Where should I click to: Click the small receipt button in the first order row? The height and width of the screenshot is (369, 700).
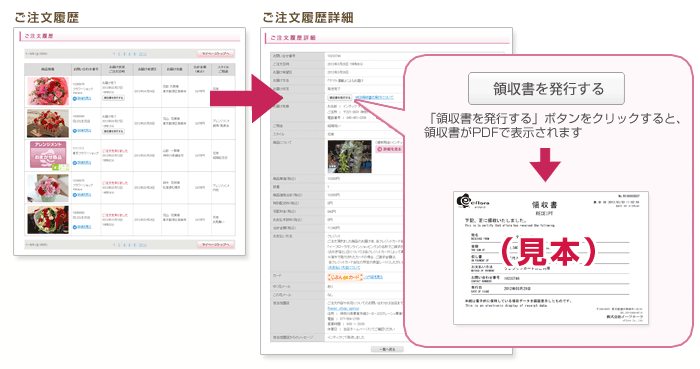pyautogui.click(x=113, y=98)
